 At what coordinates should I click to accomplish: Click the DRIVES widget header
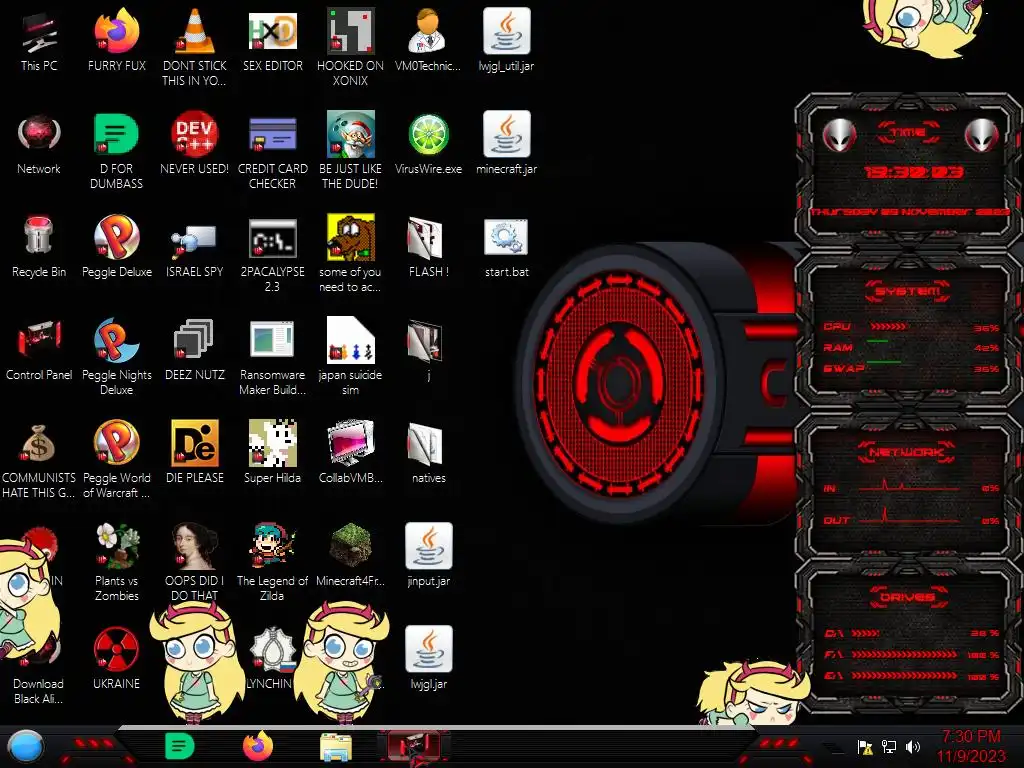907,598
